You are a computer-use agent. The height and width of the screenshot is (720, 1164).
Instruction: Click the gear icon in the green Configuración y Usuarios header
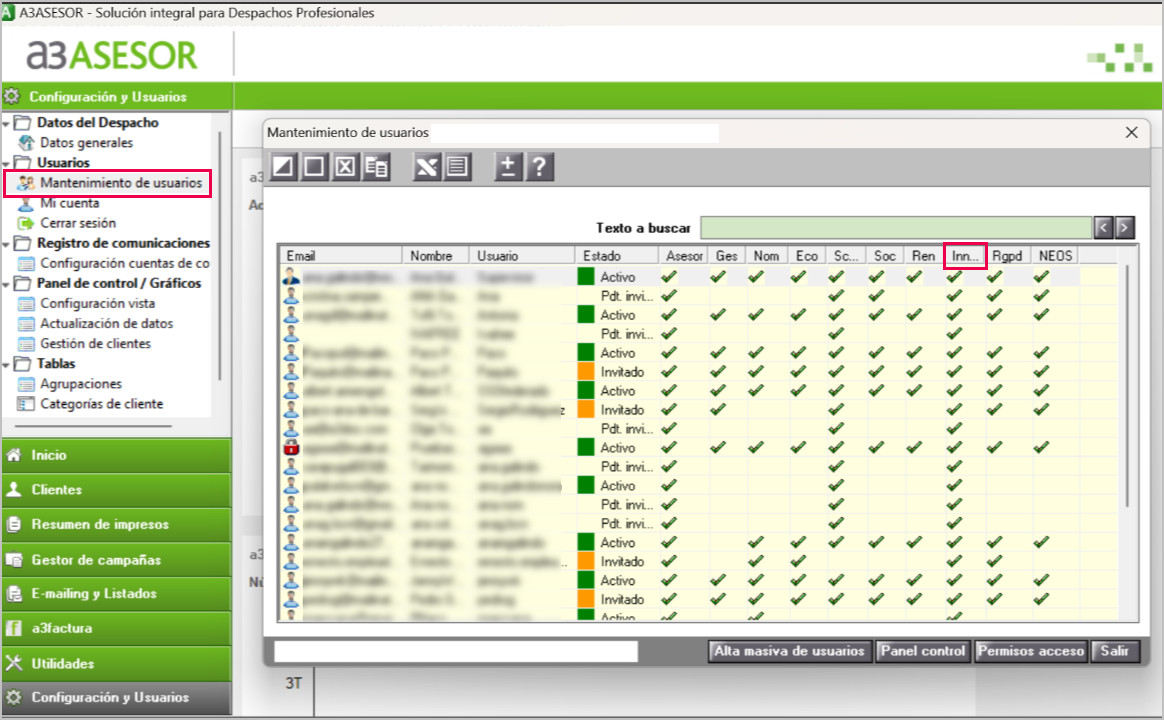pyautogui.click(x=12, y=96)
